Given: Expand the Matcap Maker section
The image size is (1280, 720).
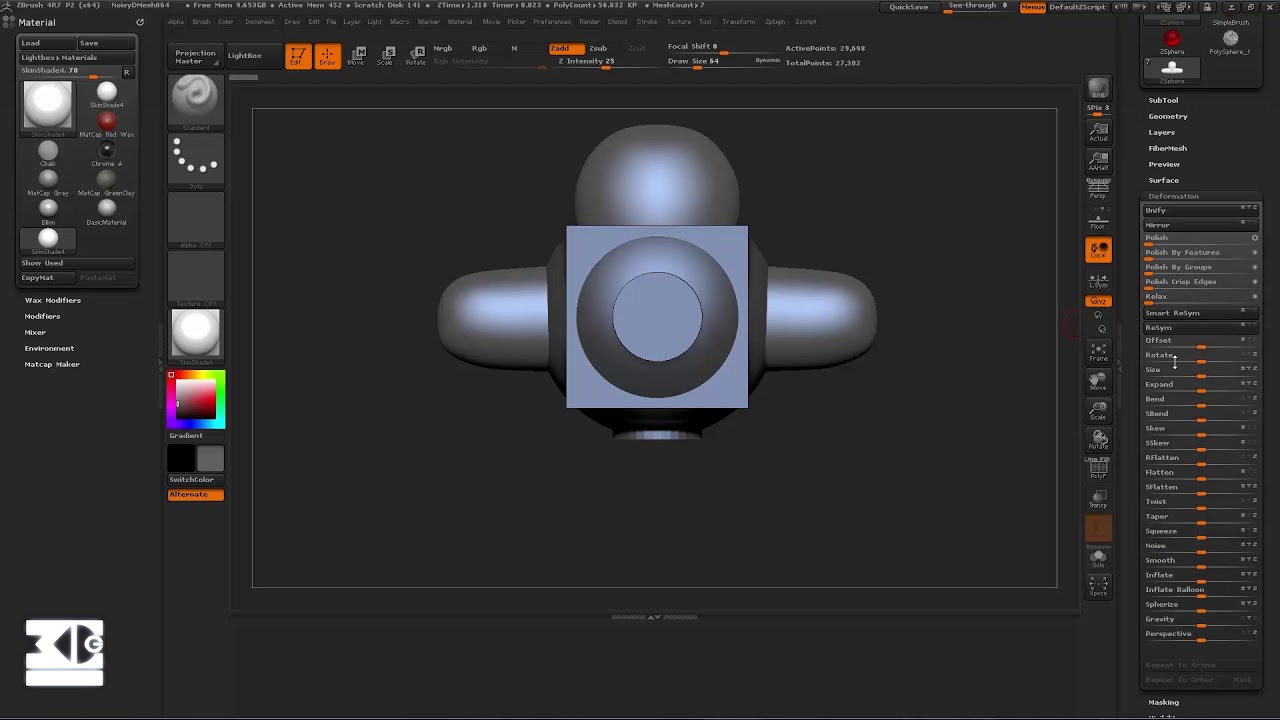Looking at the screenshot, I should click(52, 364).
